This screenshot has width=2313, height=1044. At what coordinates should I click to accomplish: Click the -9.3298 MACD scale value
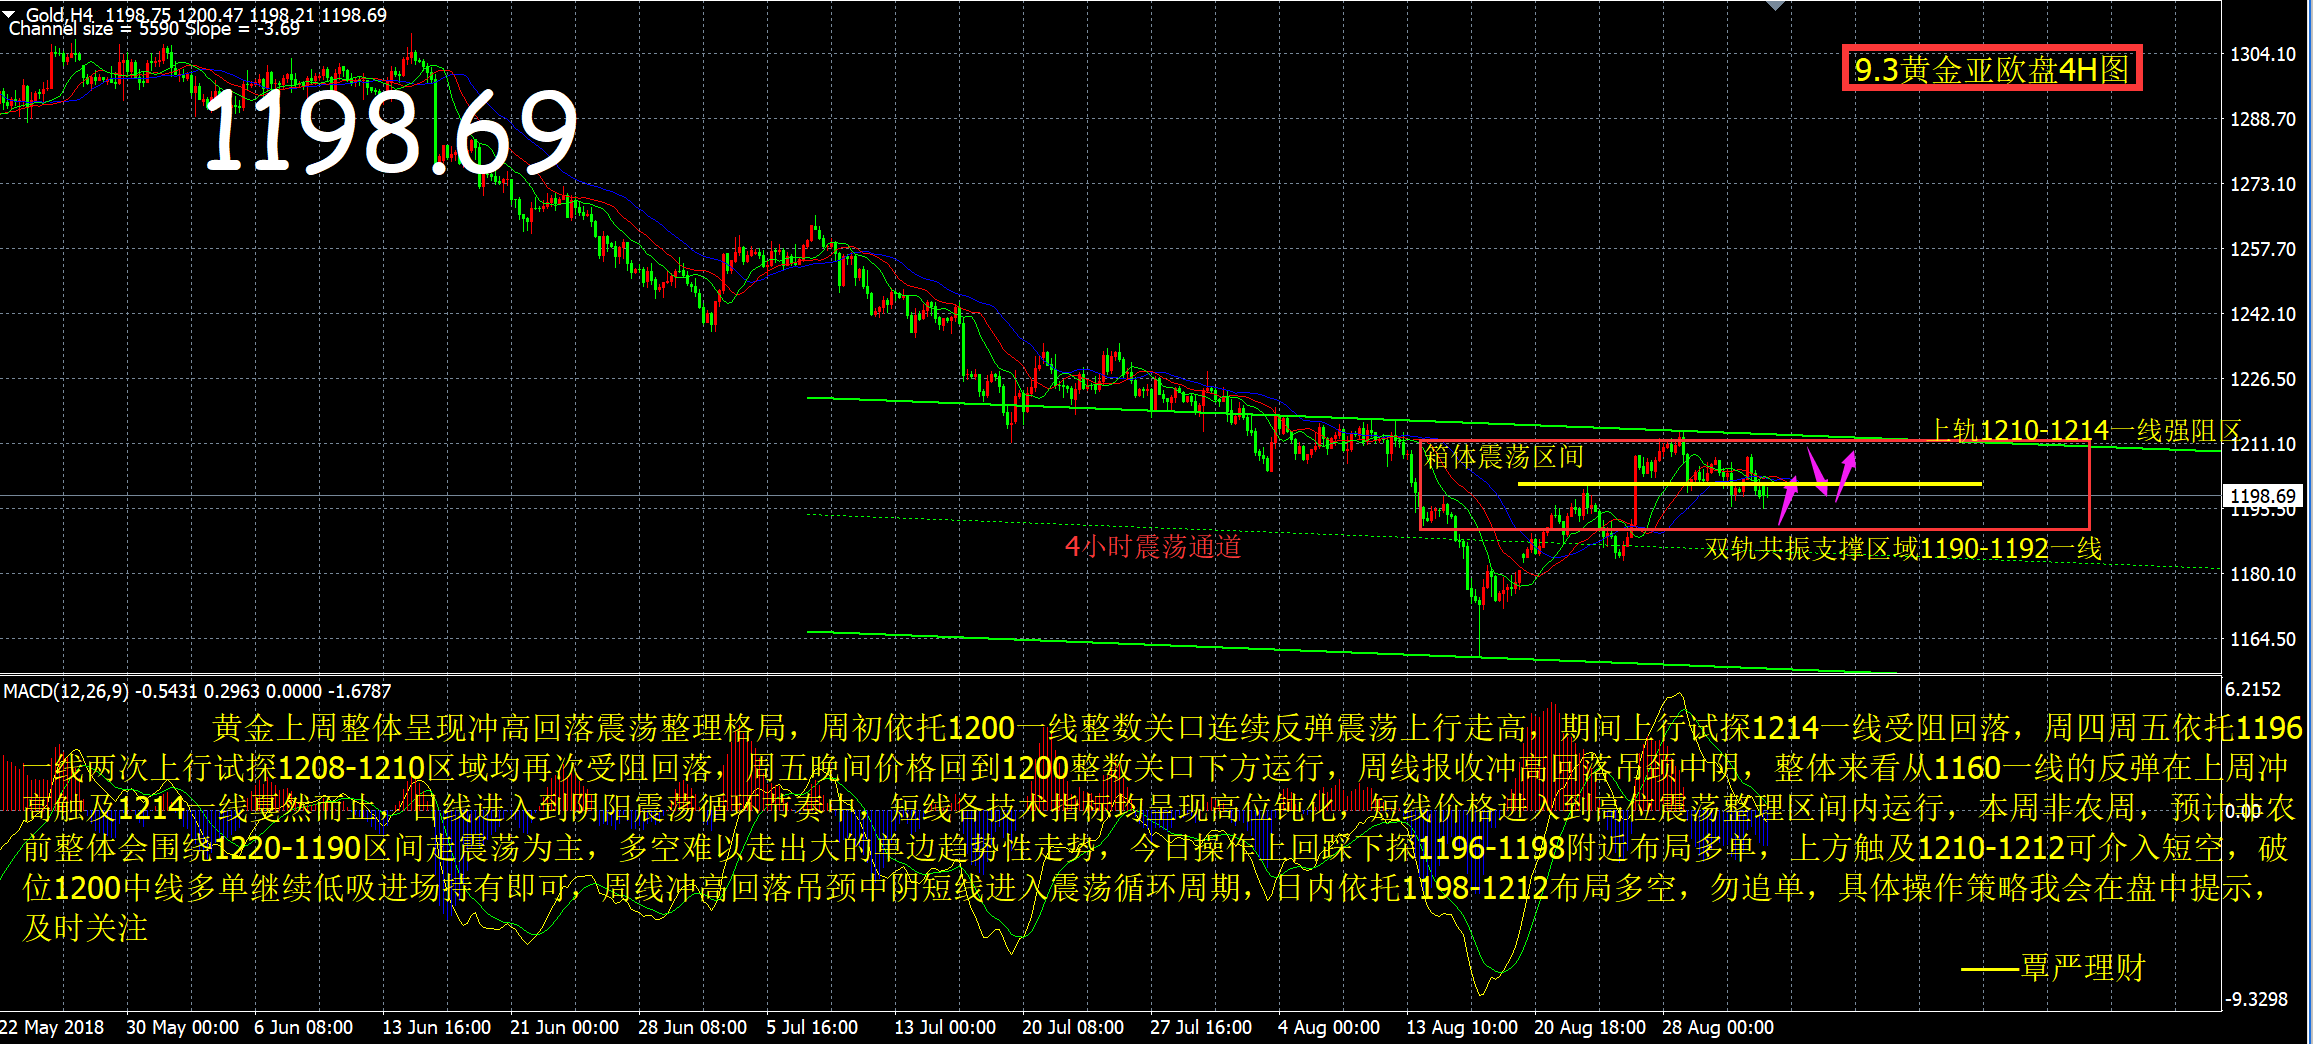[x=2256, y=999]
